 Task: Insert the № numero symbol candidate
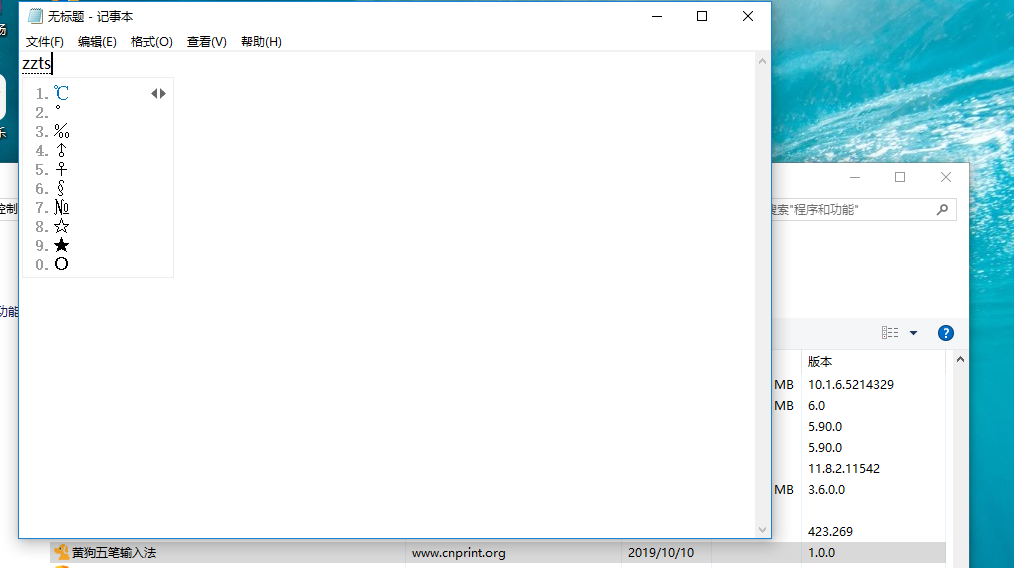pos(61,208)
